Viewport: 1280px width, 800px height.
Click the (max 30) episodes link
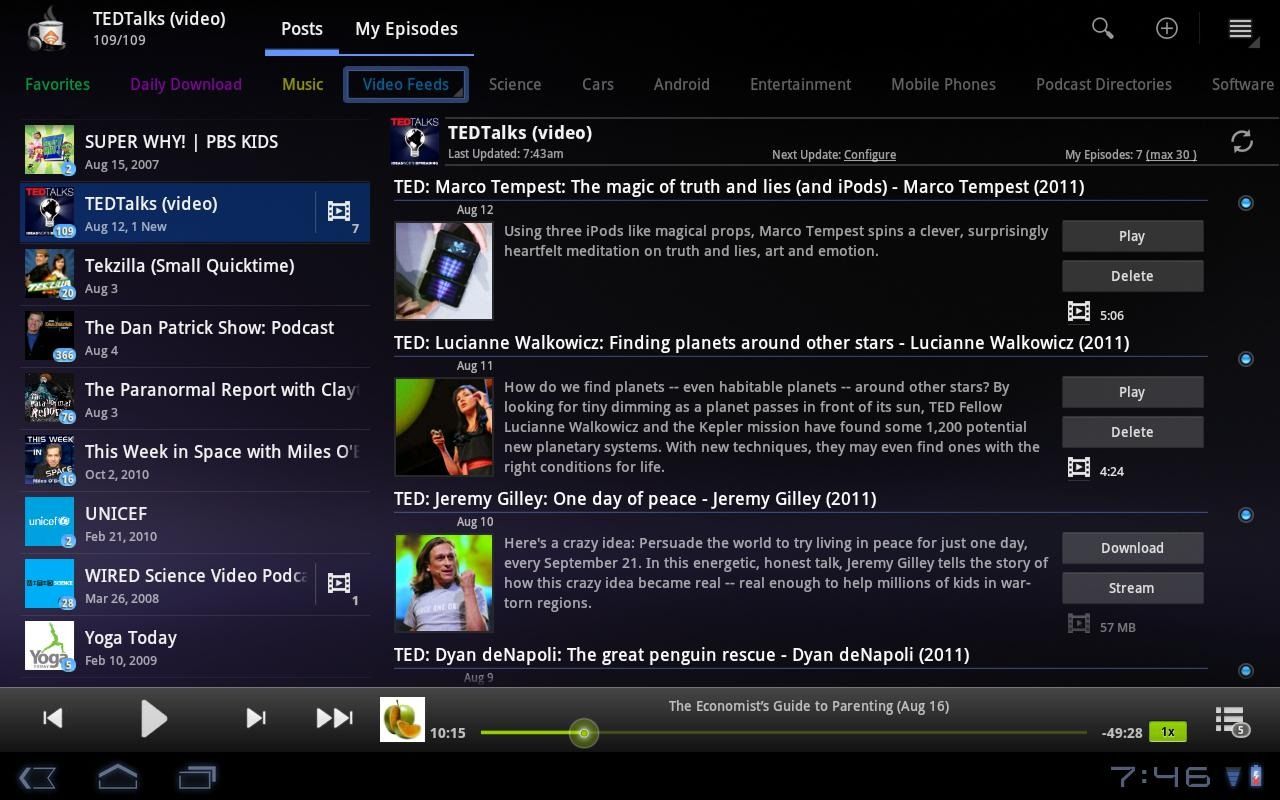tap(1170, 154)
